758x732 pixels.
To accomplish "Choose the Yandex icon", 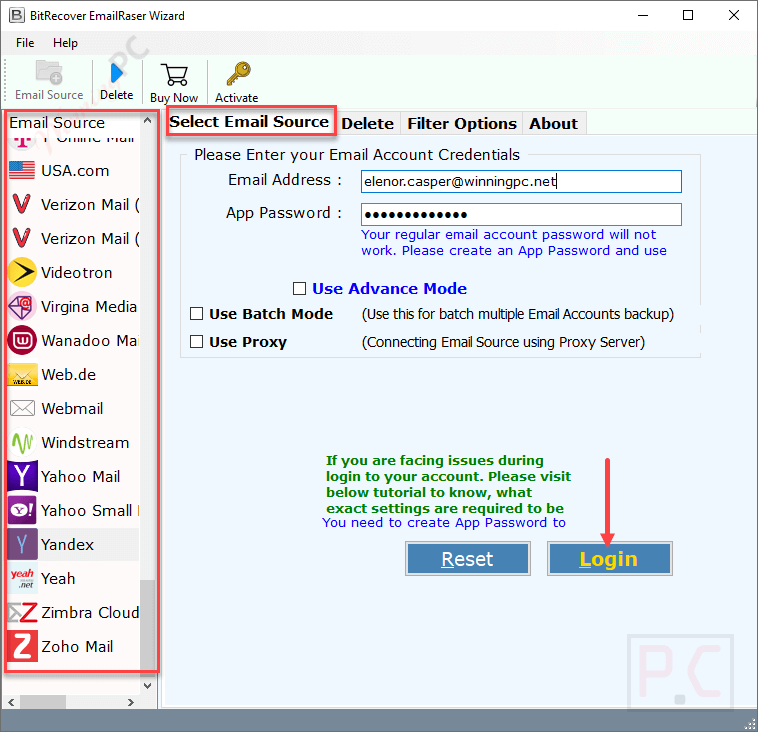I will (x=22, y=544).
